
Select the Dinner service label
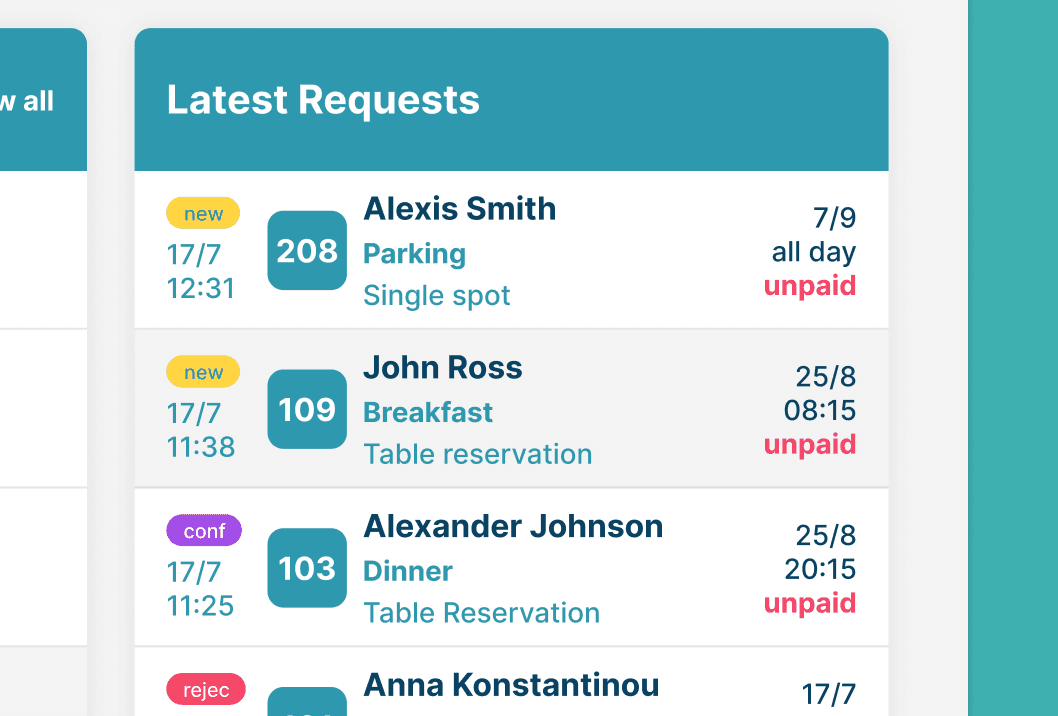(x=408, y=571)
